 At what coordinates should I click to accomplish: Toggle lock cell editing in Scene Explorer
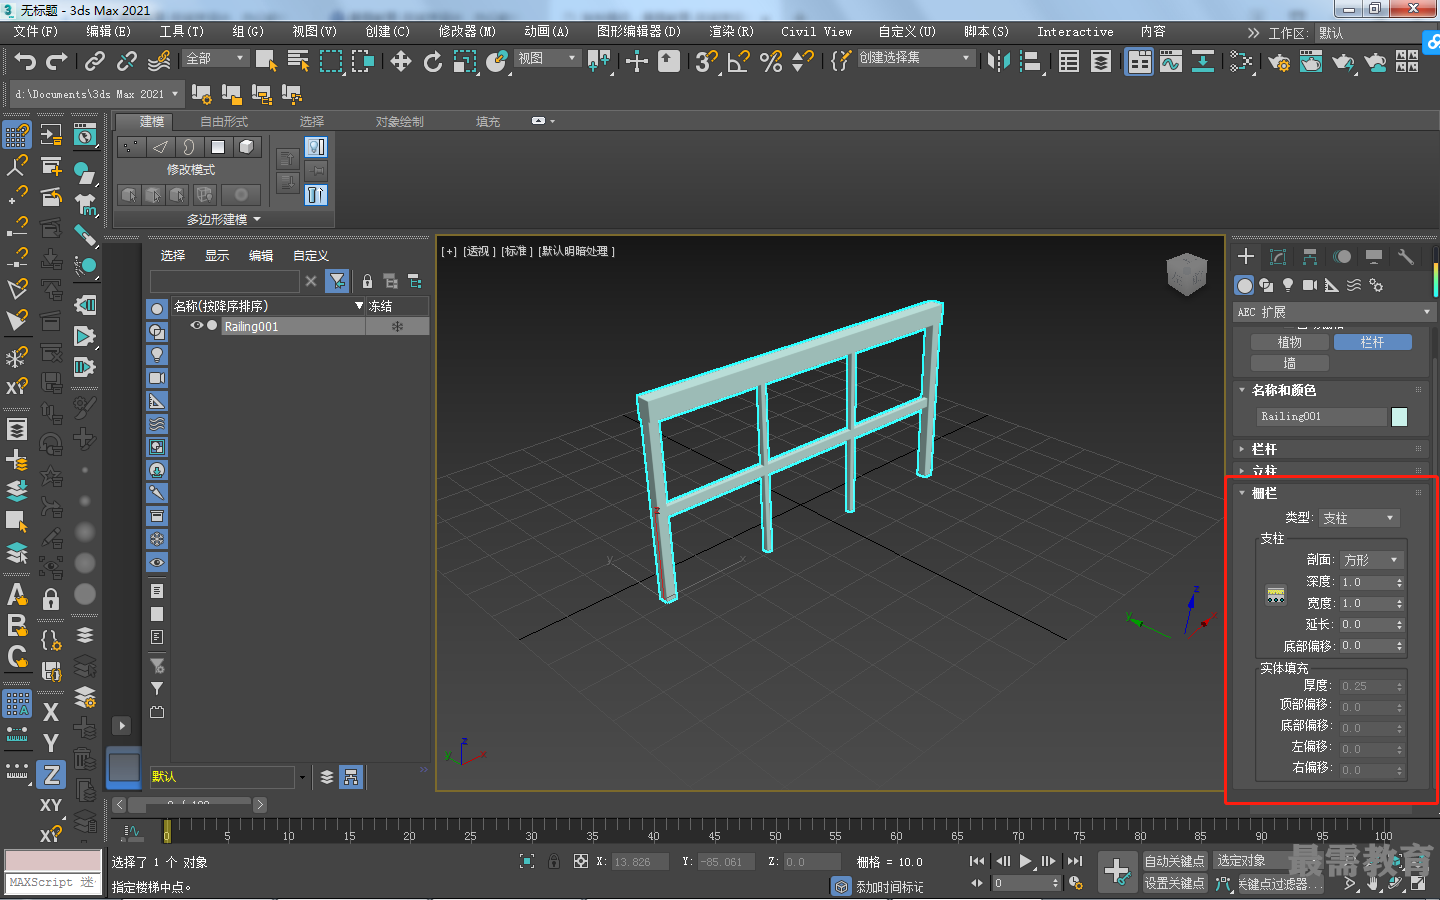[367, 281]
